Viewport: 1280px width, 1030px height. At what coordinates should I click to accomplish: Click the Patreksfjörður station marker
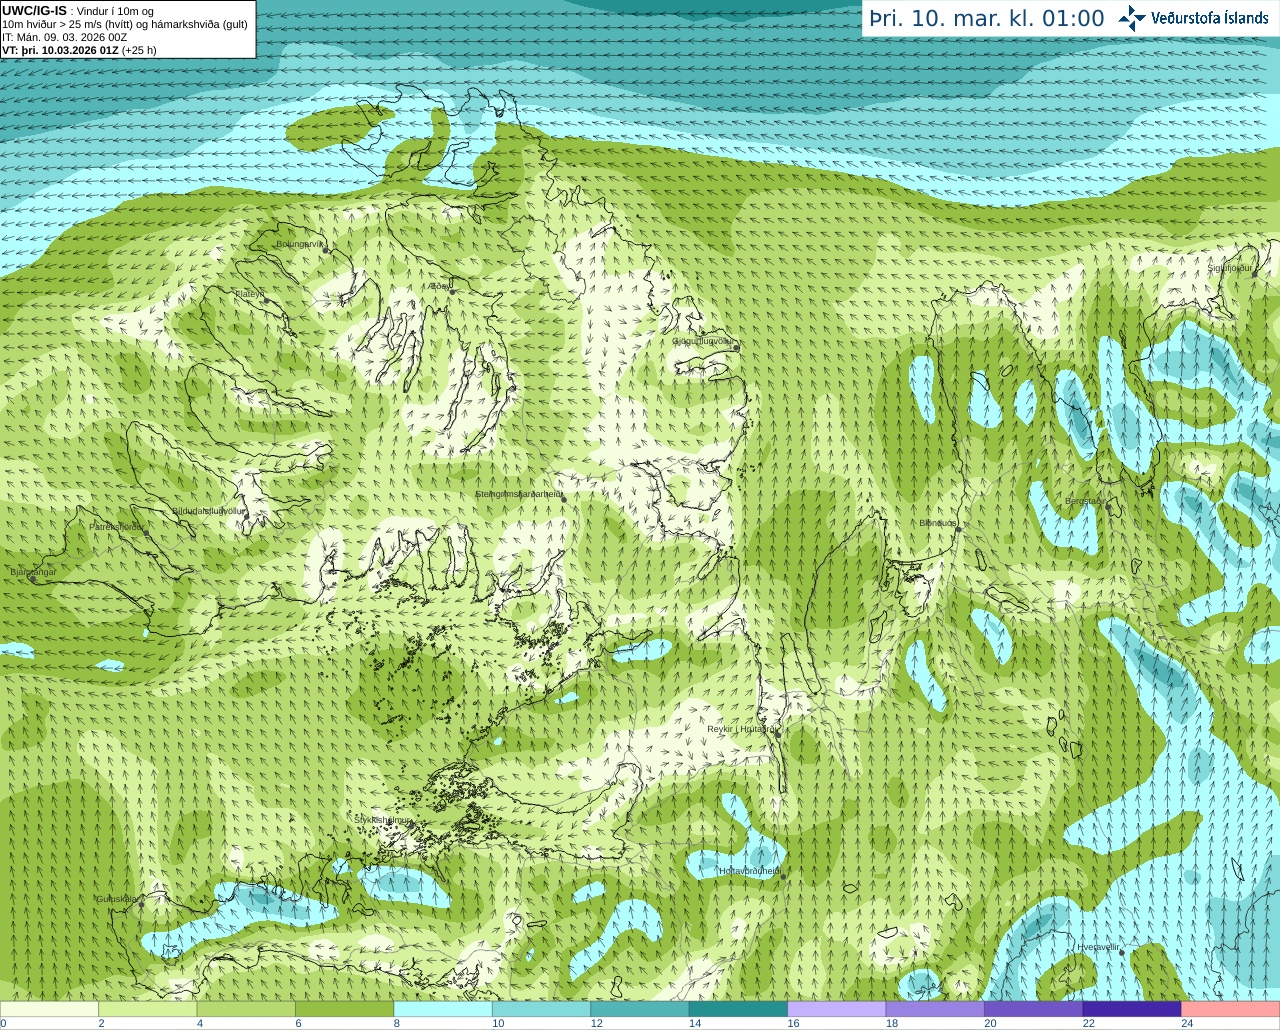click(x=146, y=533)
